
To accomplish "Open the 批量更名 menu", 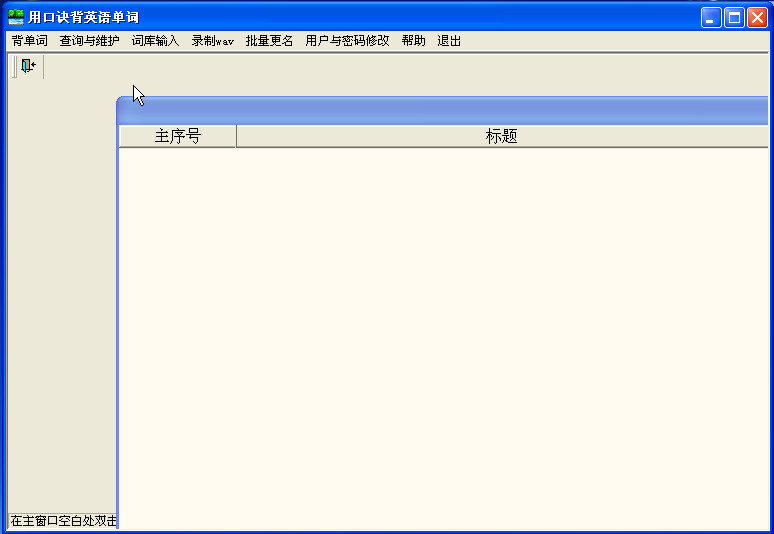I will 269,41.
